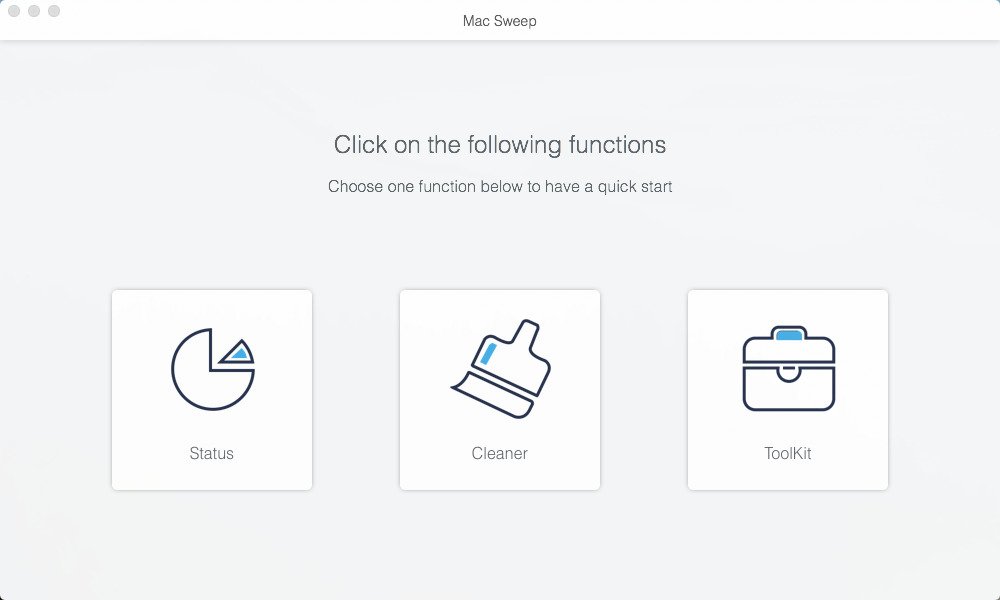Click the latch on the ToolKit briefcase
Image resolution: width=1000 pixels, height=600 pixels.
click(x=789, y=373)
